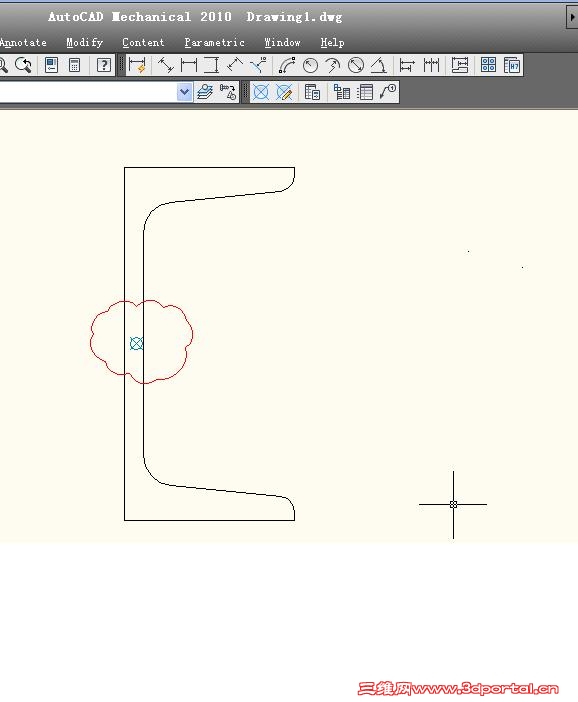Click the title bar right arrow button
The height and width of the screenshot is (702, 578).
(572, 17)
